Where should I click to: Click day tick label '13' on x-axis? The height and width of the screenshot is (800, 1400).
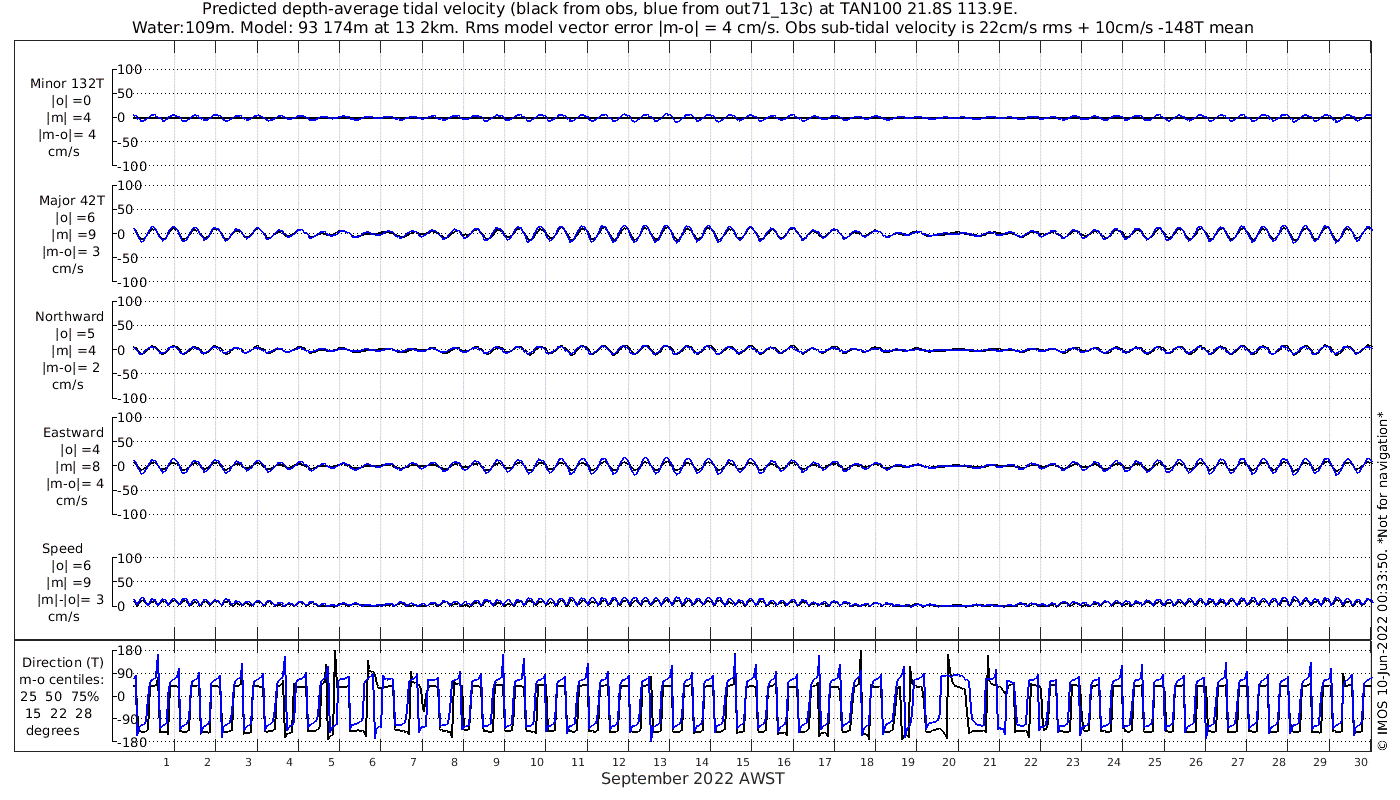(661, 762)
